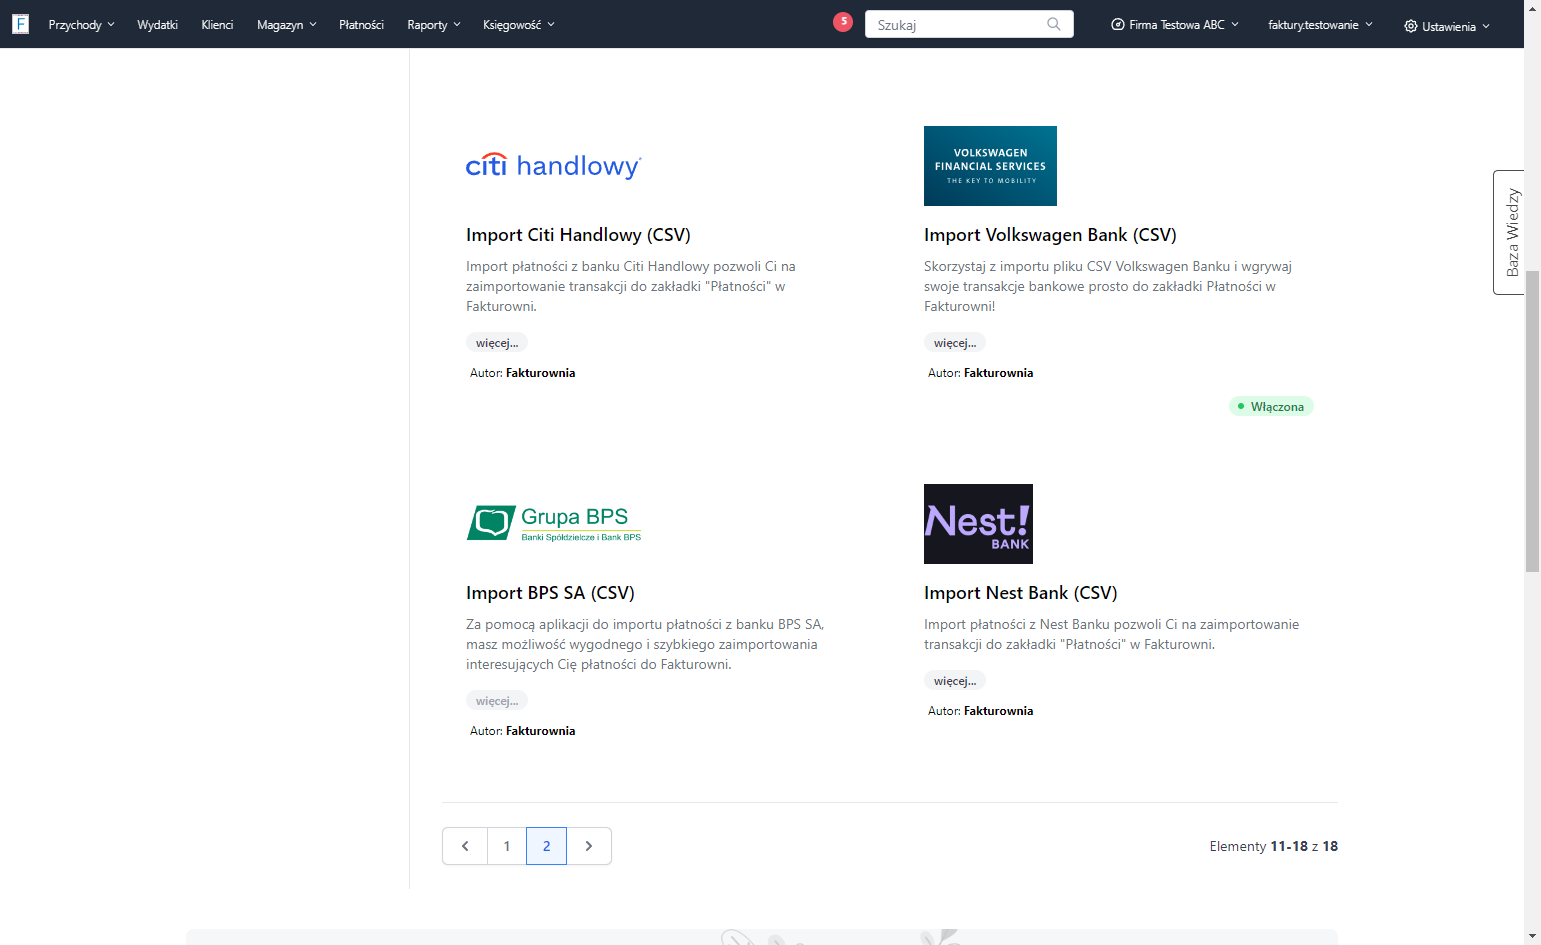Click the vertical page scrollbar thumb
This screenshot has width=1541, height=945.
[x=1532, y=420]
